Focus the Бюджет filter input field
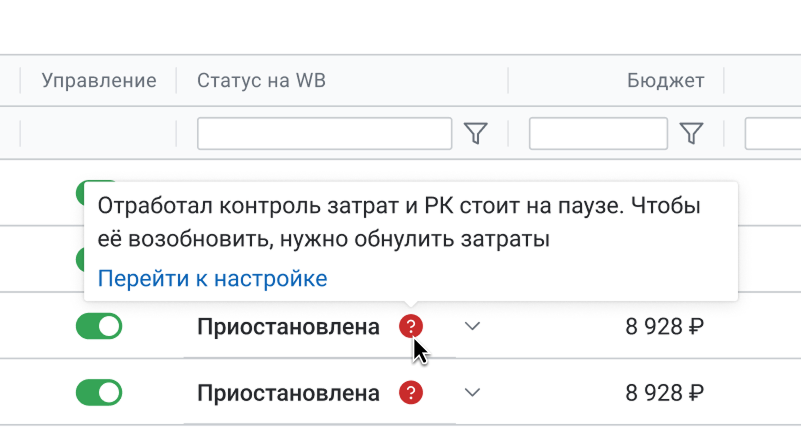 tap(597, 133)
